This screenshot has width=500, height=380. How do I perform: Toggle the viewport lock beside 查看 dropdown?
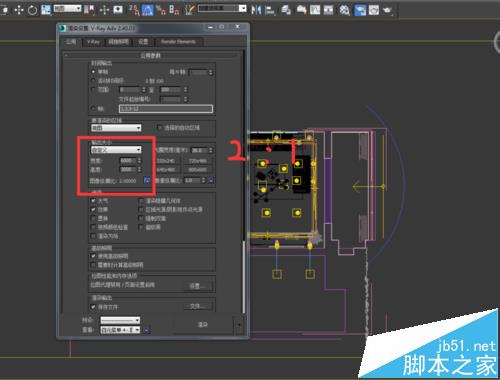[147, 330]
